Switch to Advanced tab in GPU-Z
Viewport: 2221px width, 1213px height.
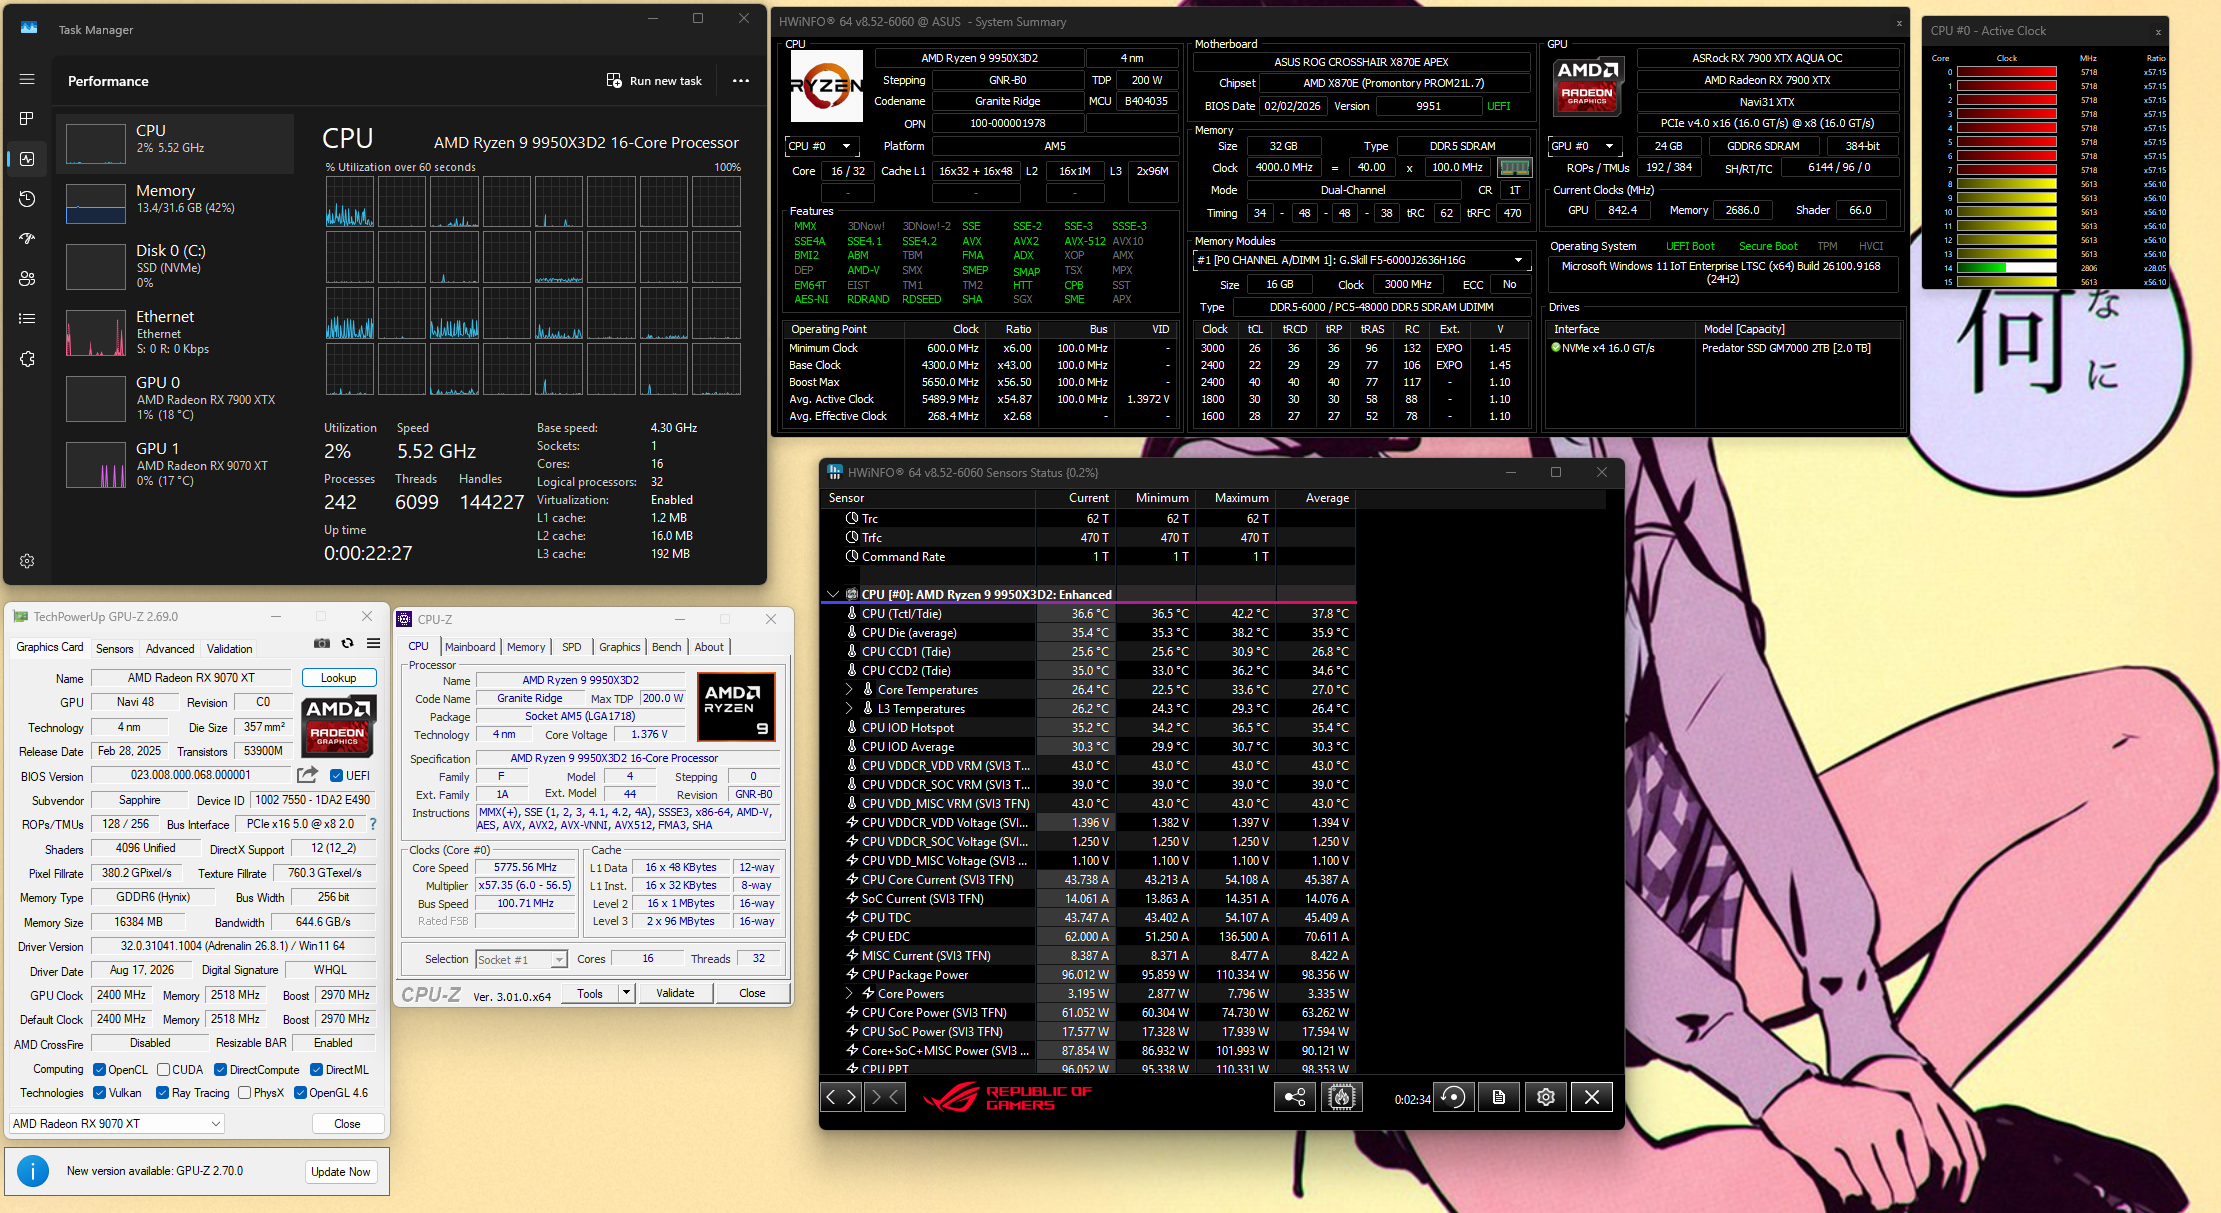point(170,649)
